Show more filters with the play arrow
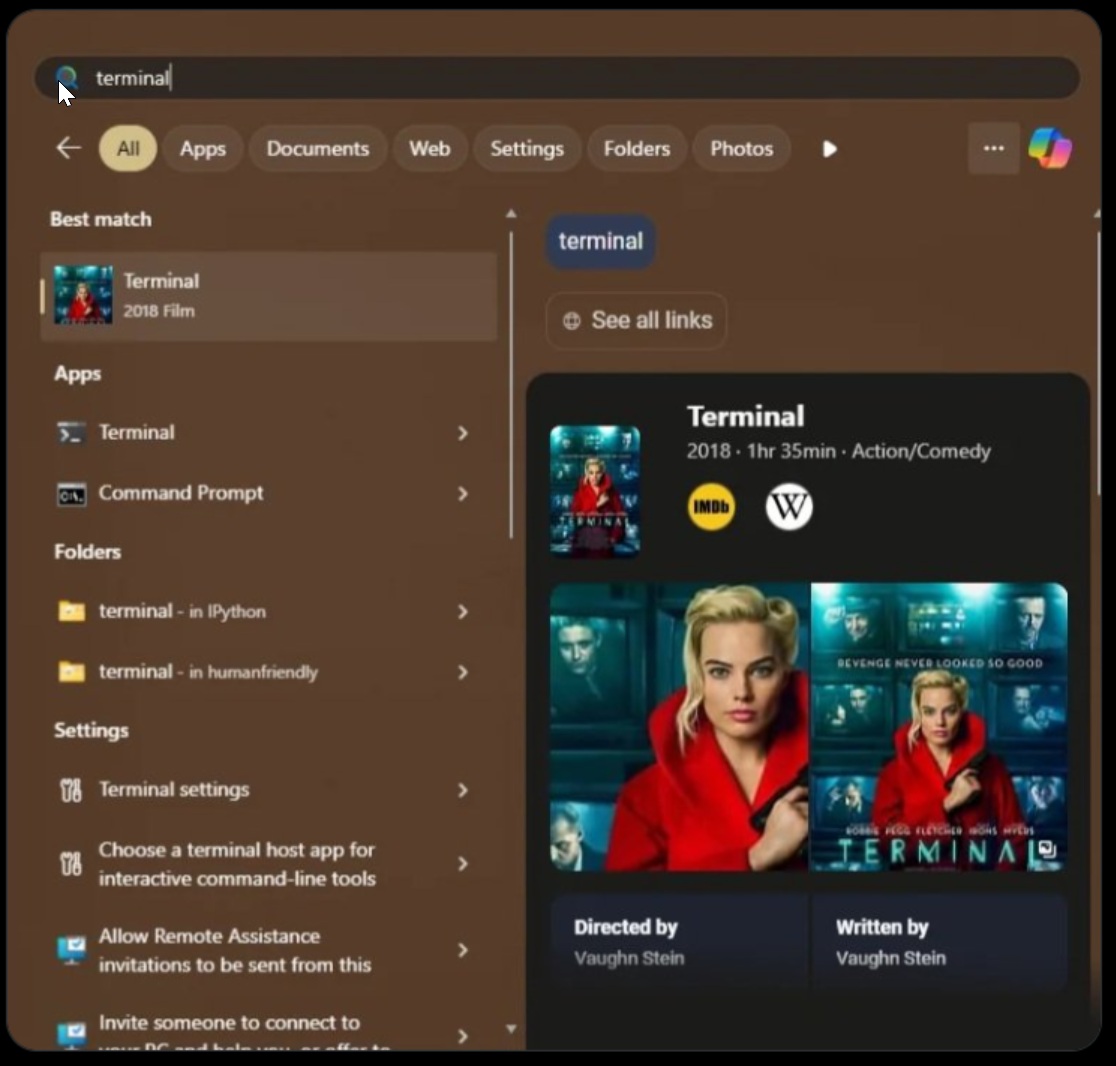1116x1066 pixels. point(829,149)
